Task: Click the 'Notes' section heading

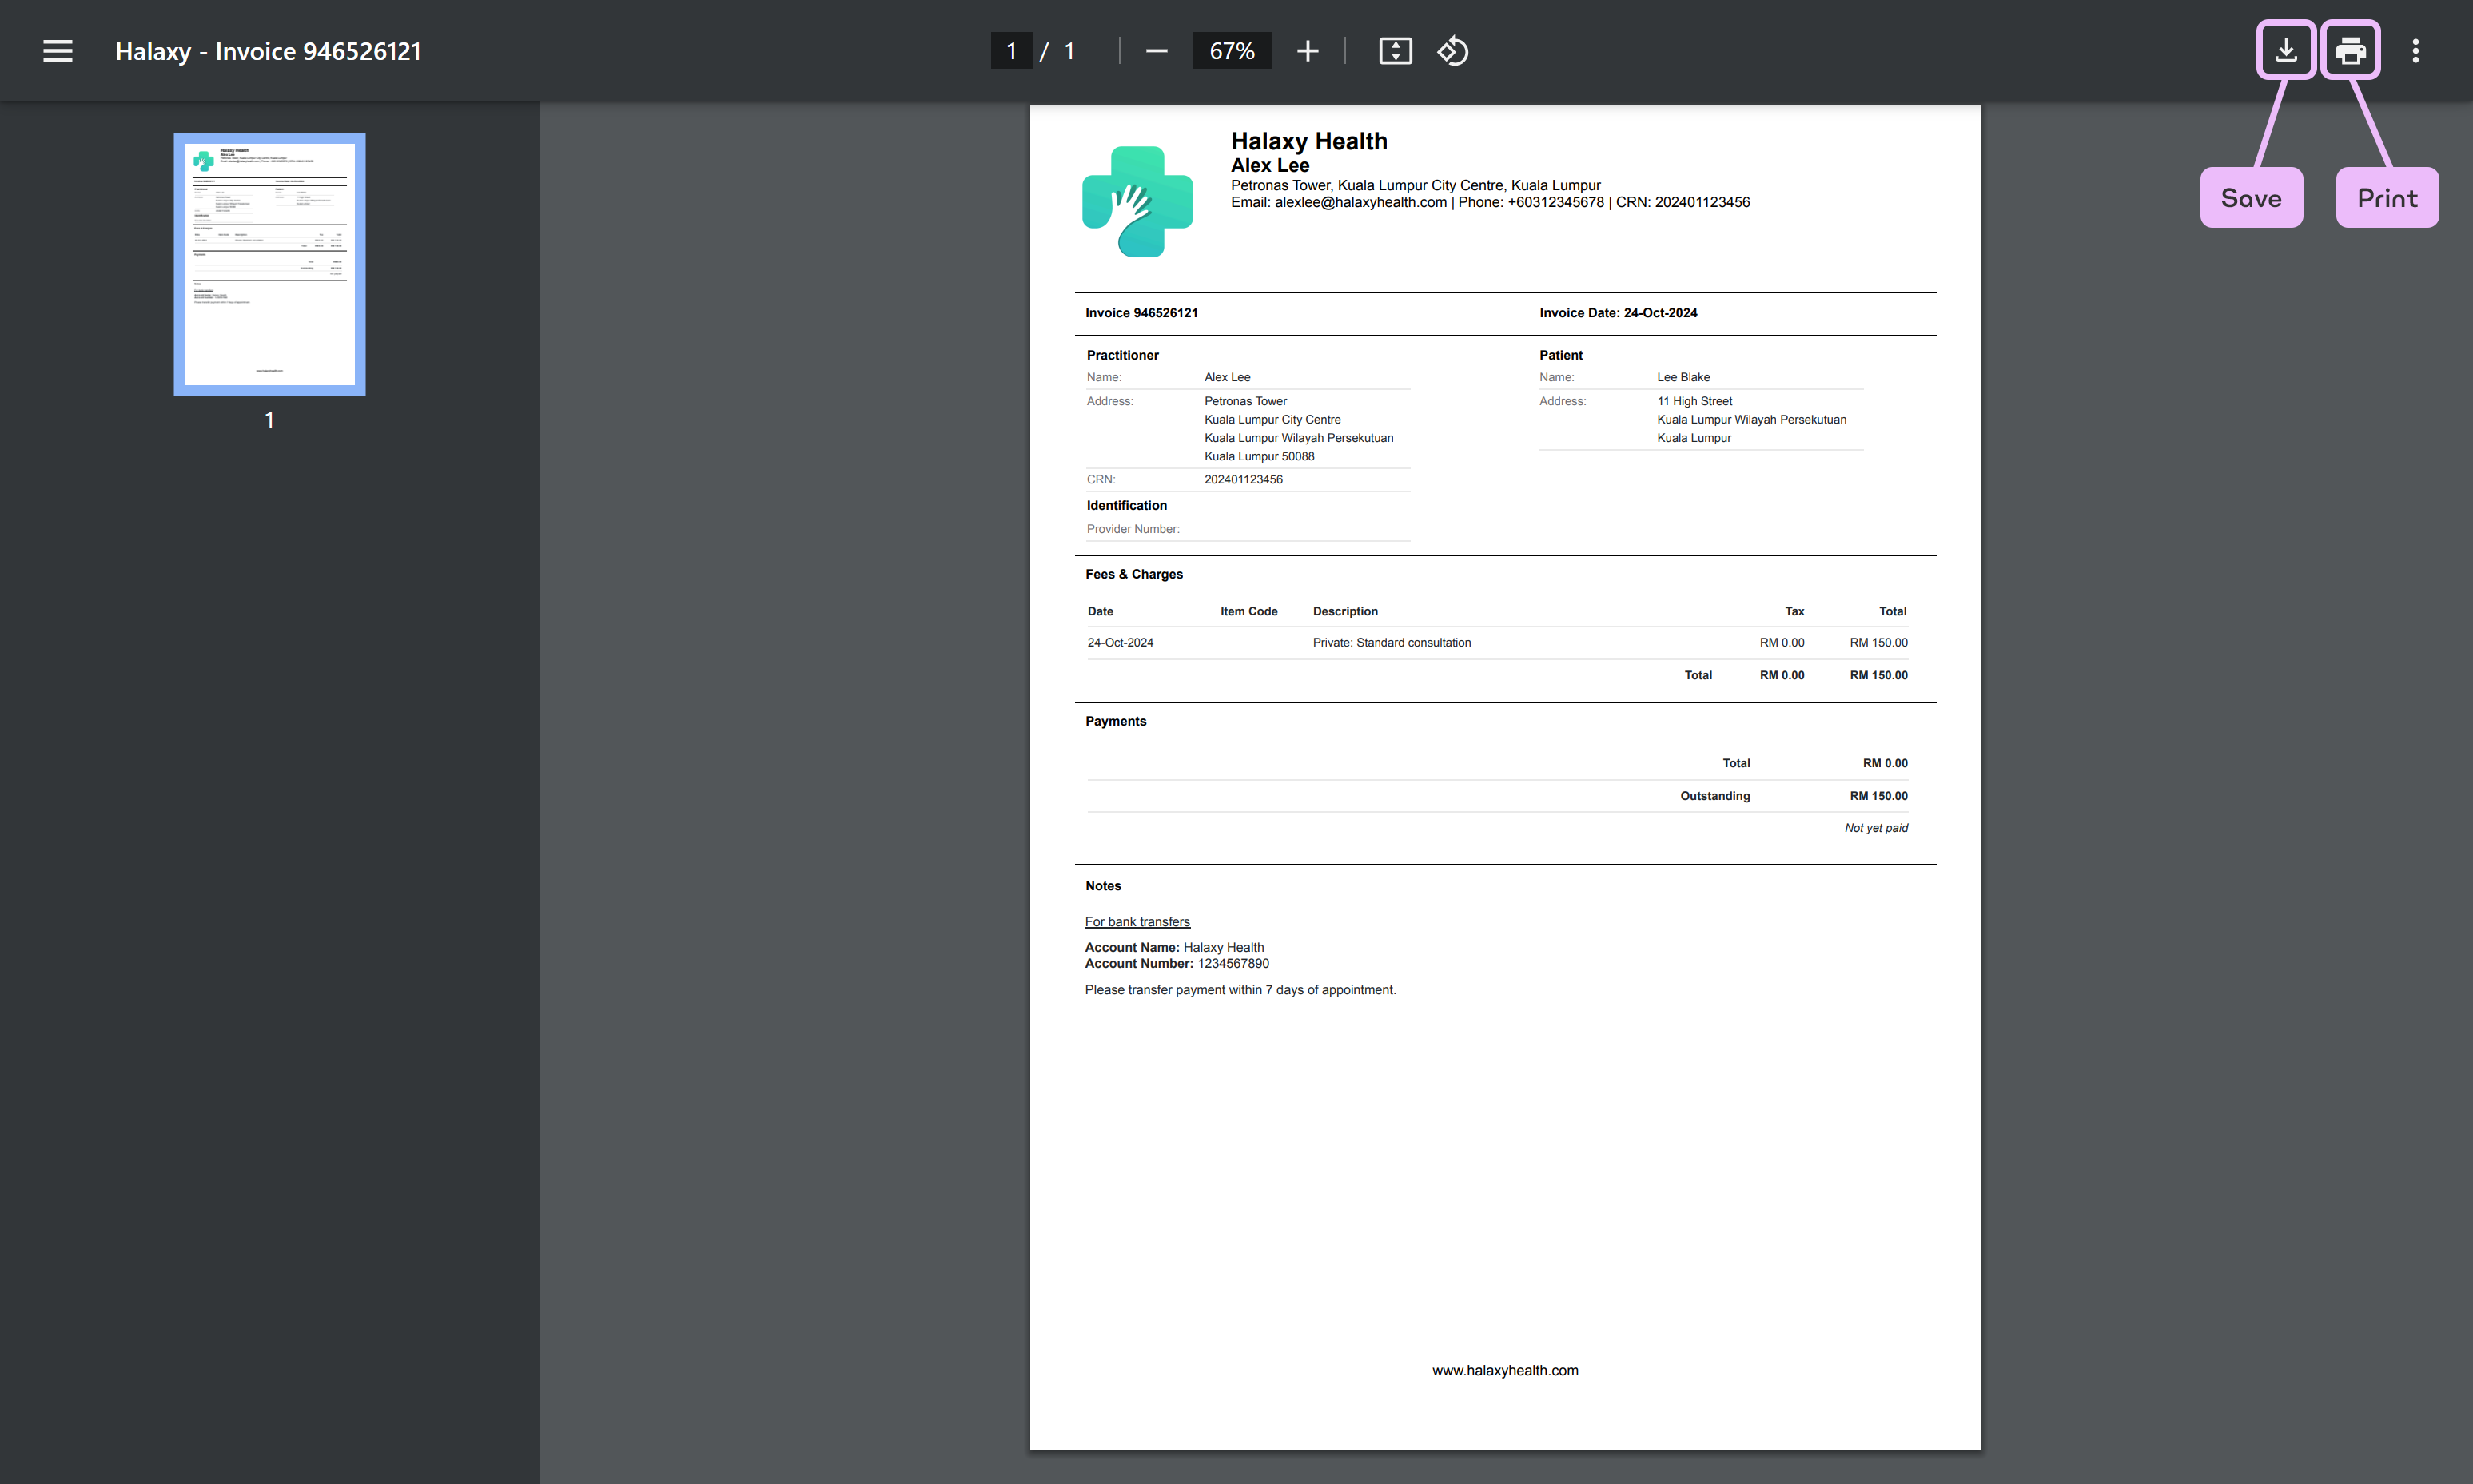Action: pyautogui.click(x=1103, y=886)
